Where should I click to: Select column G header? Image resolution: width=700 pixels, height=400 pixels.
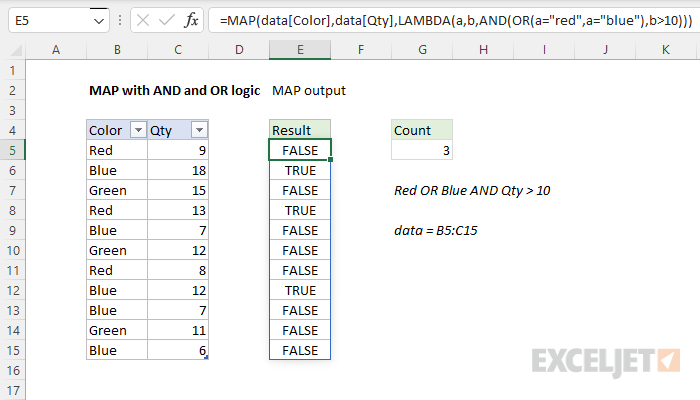click(x=421, y=50)
